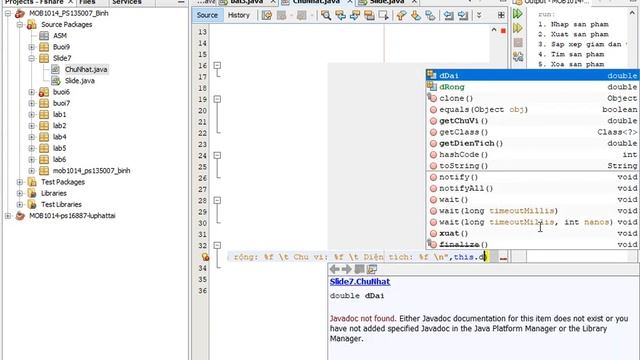The width and height of the screenshot is (640, 360).
Task: Choose getClass() completion
Action: point(532,132)
